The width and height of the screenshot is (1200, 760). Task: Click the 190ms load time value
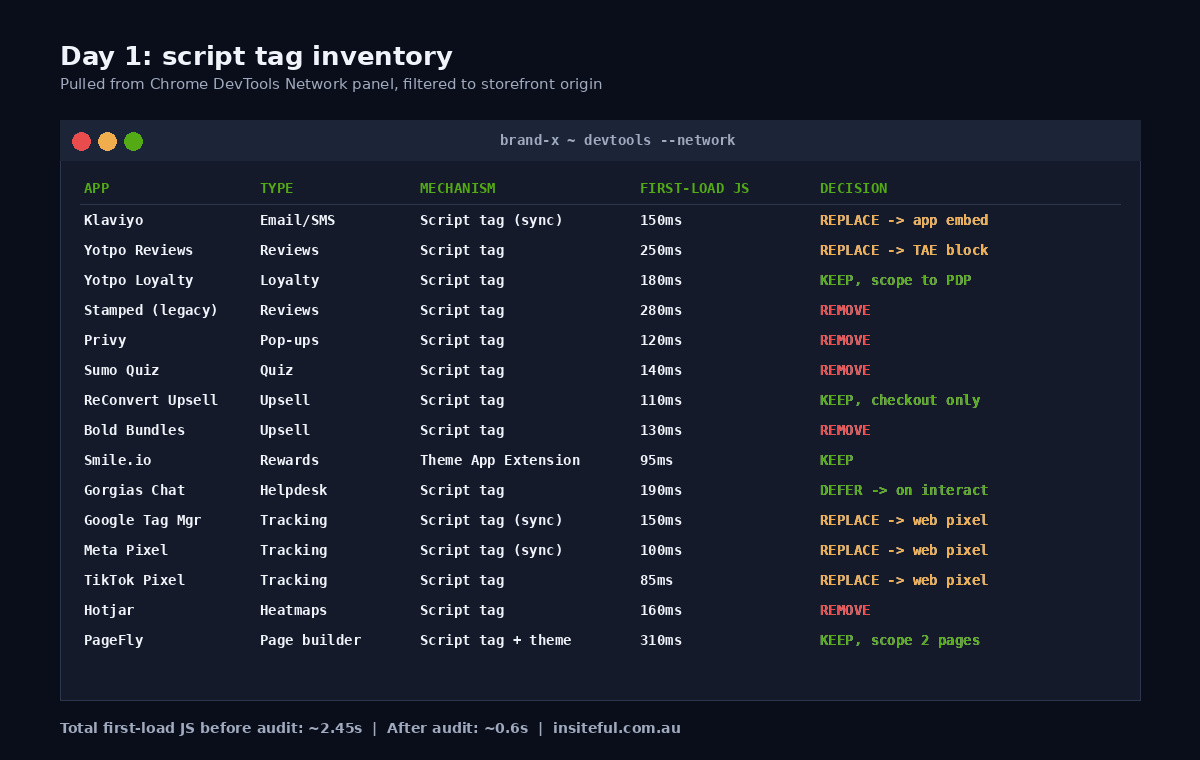661,490
